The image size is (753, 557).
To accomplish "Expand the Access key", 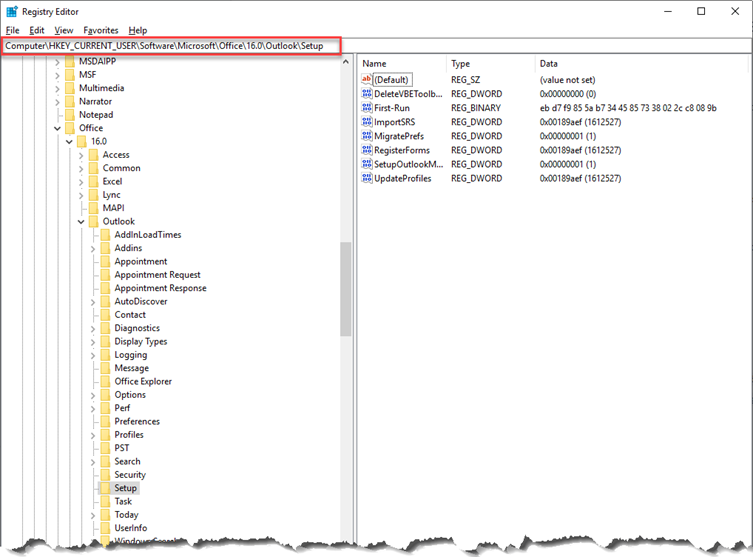I will (81, 155).
